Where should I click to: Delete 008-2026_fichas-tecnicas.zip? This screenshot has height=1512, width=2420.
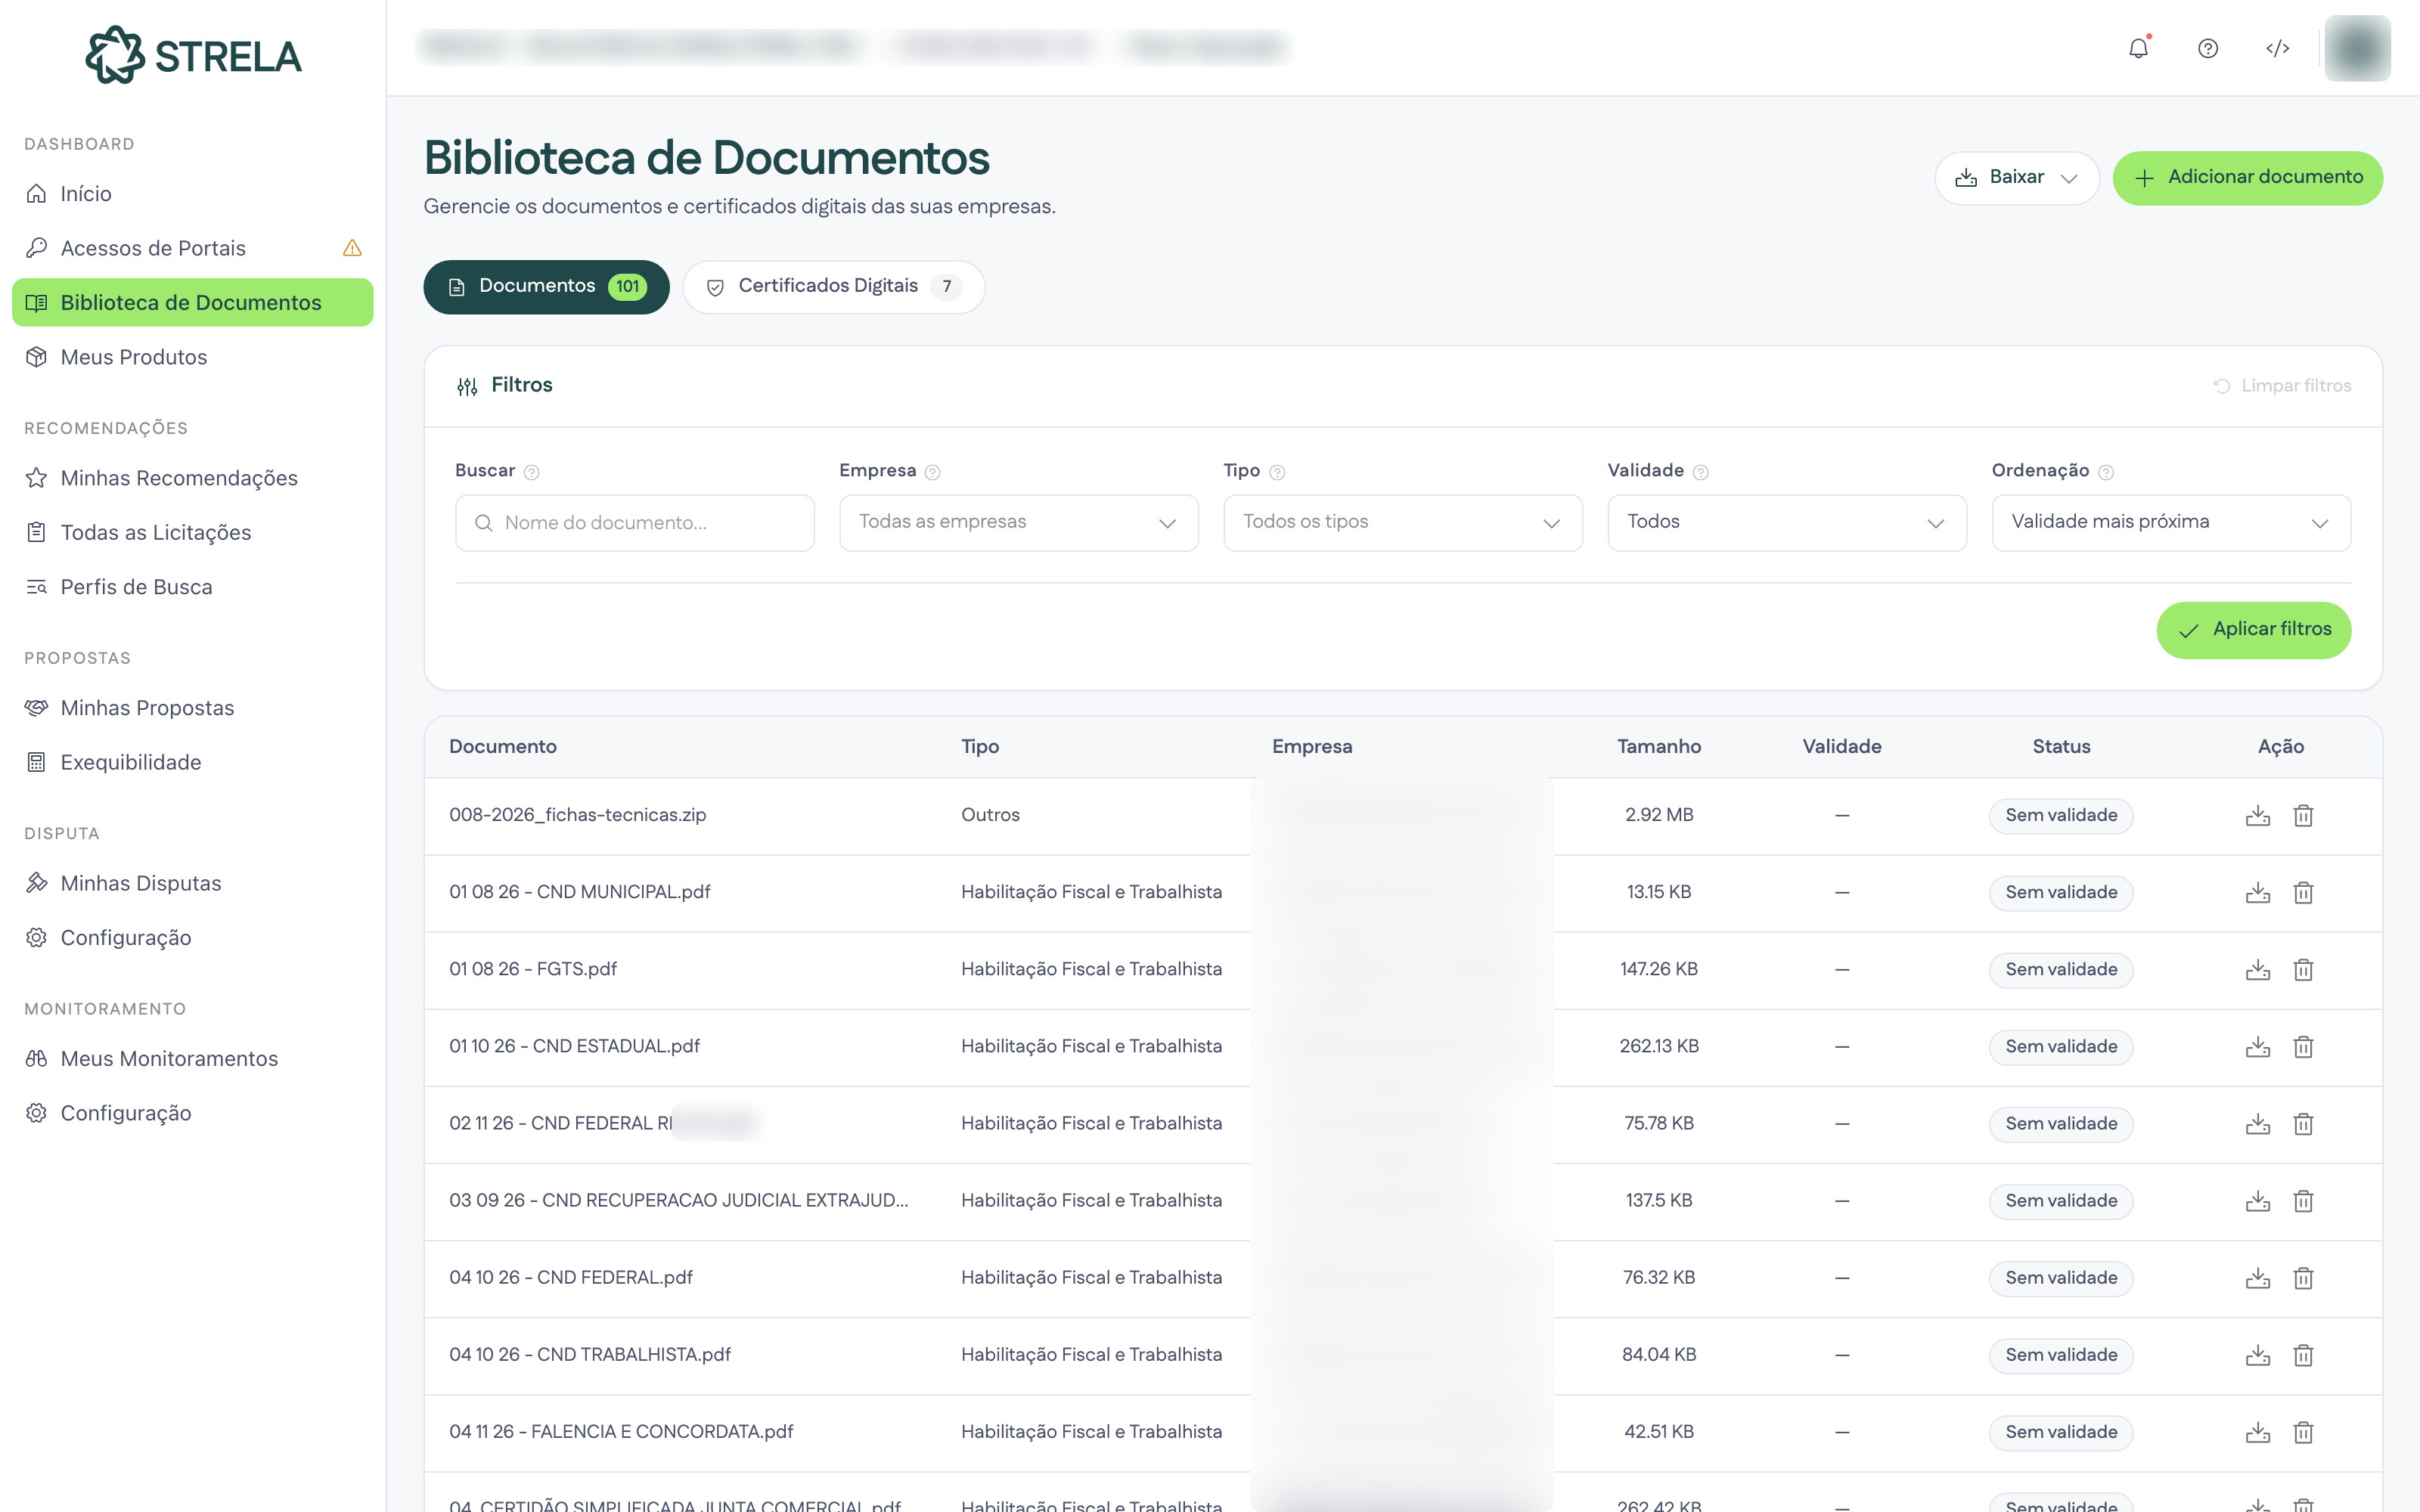pyautogui.click(x=2303, y=815)
